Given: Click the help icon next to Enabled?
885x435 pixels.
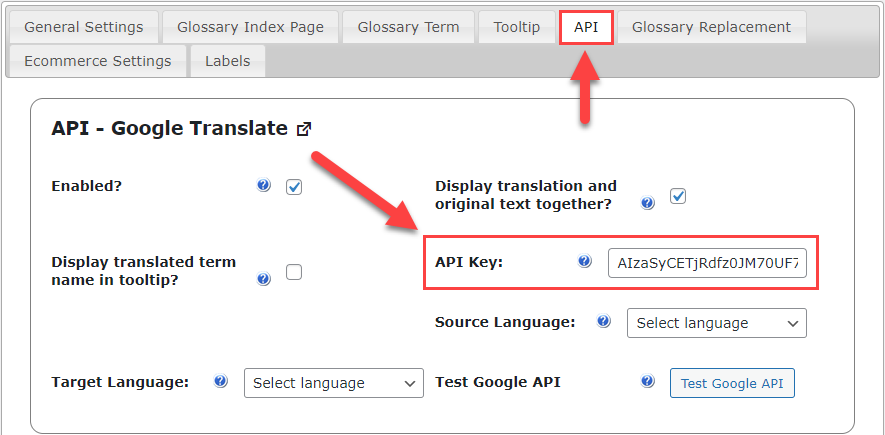Looking at the screenshot, I should tap(264, 185).
